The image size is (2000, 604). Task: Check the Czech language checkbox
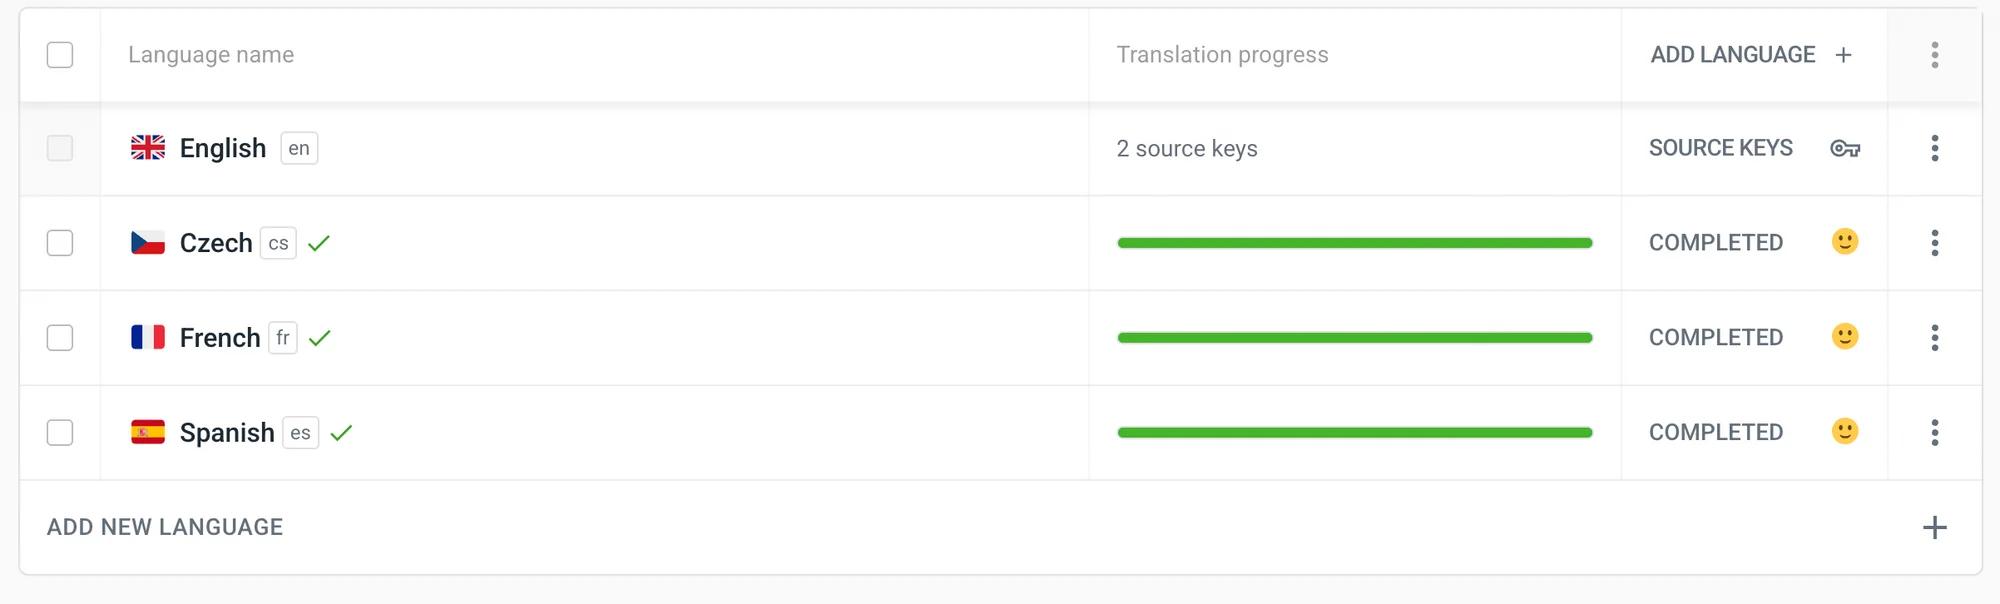(60, 243)
